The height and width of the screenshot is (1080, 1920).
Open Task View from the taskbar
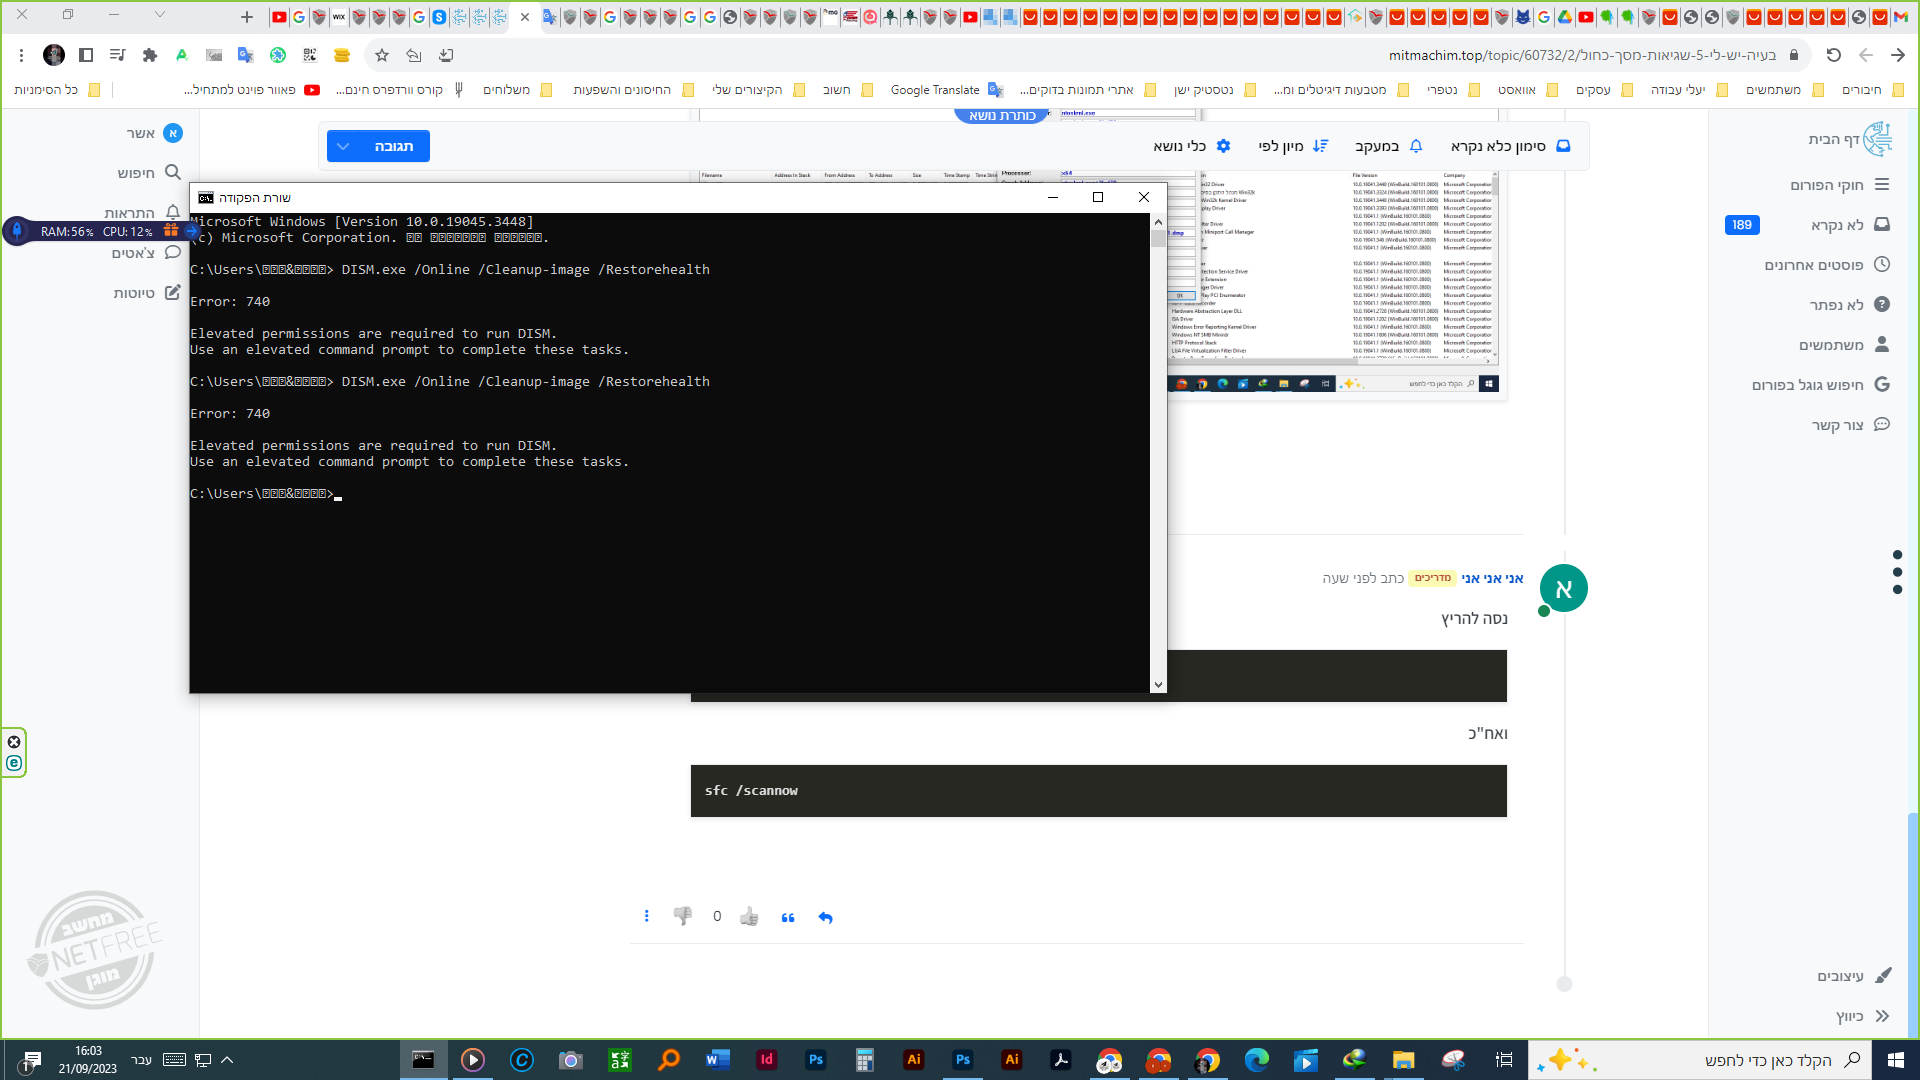[x=1503, y=1060]
